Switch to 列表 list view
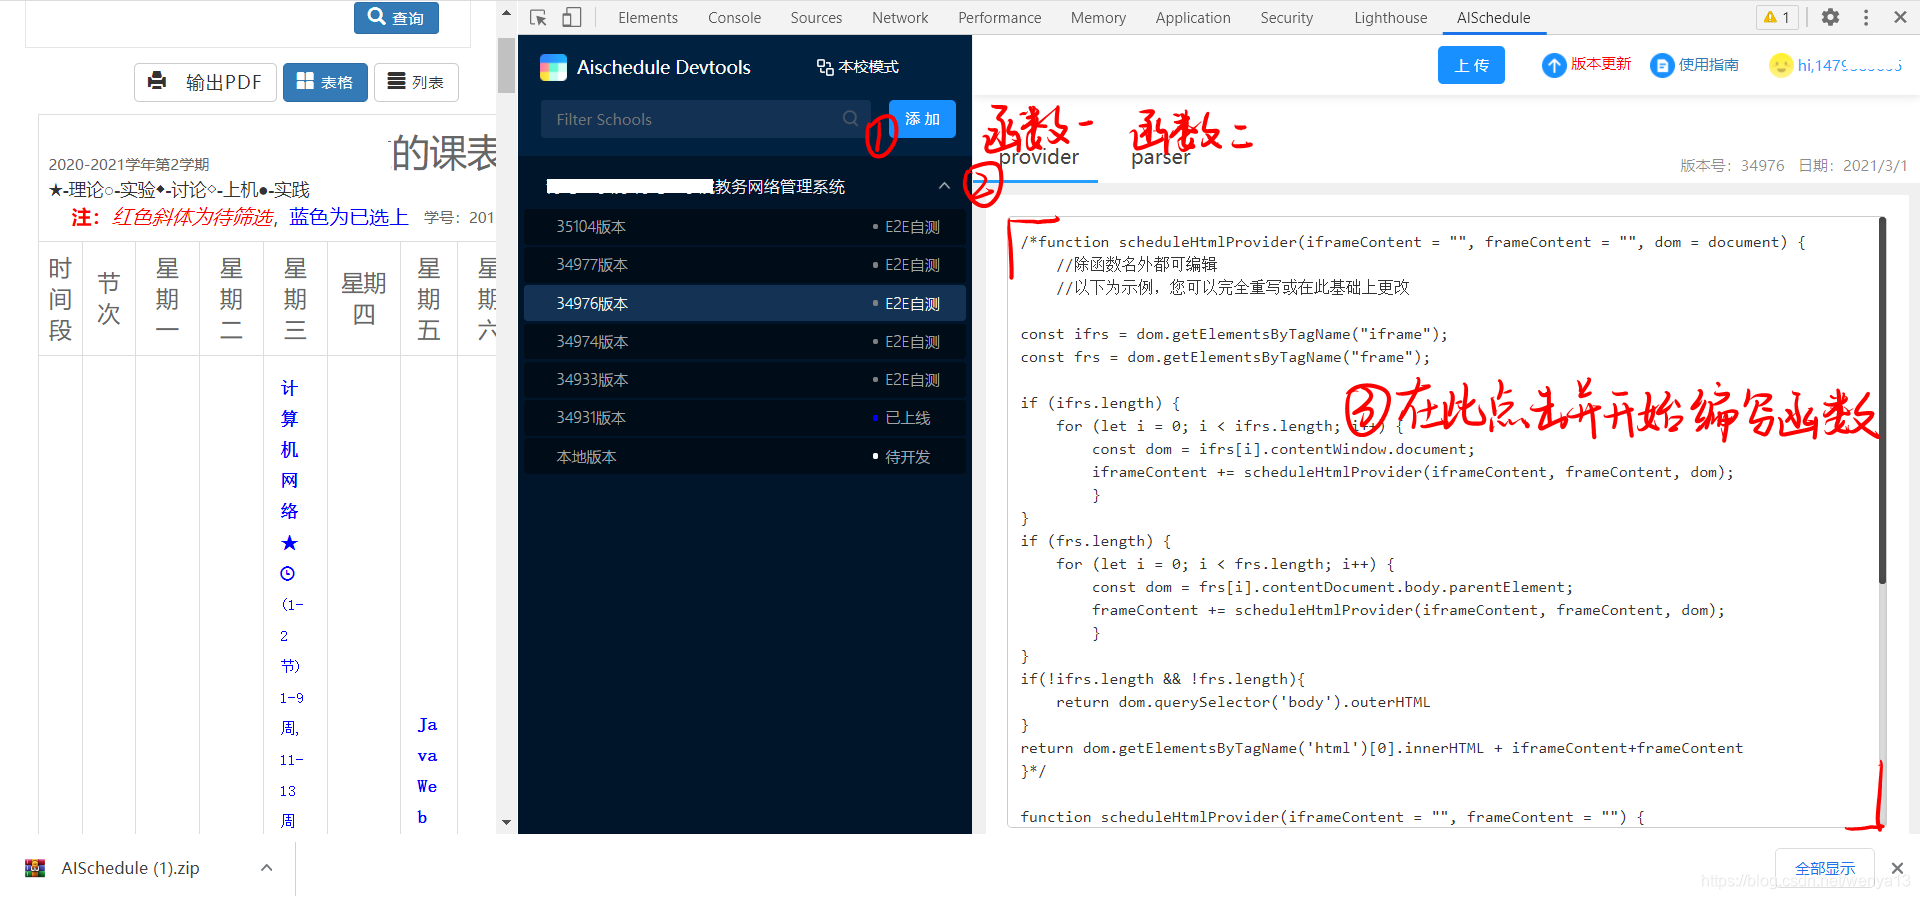The height and width of the screenshot is (899, 1920). click(416, 82)
